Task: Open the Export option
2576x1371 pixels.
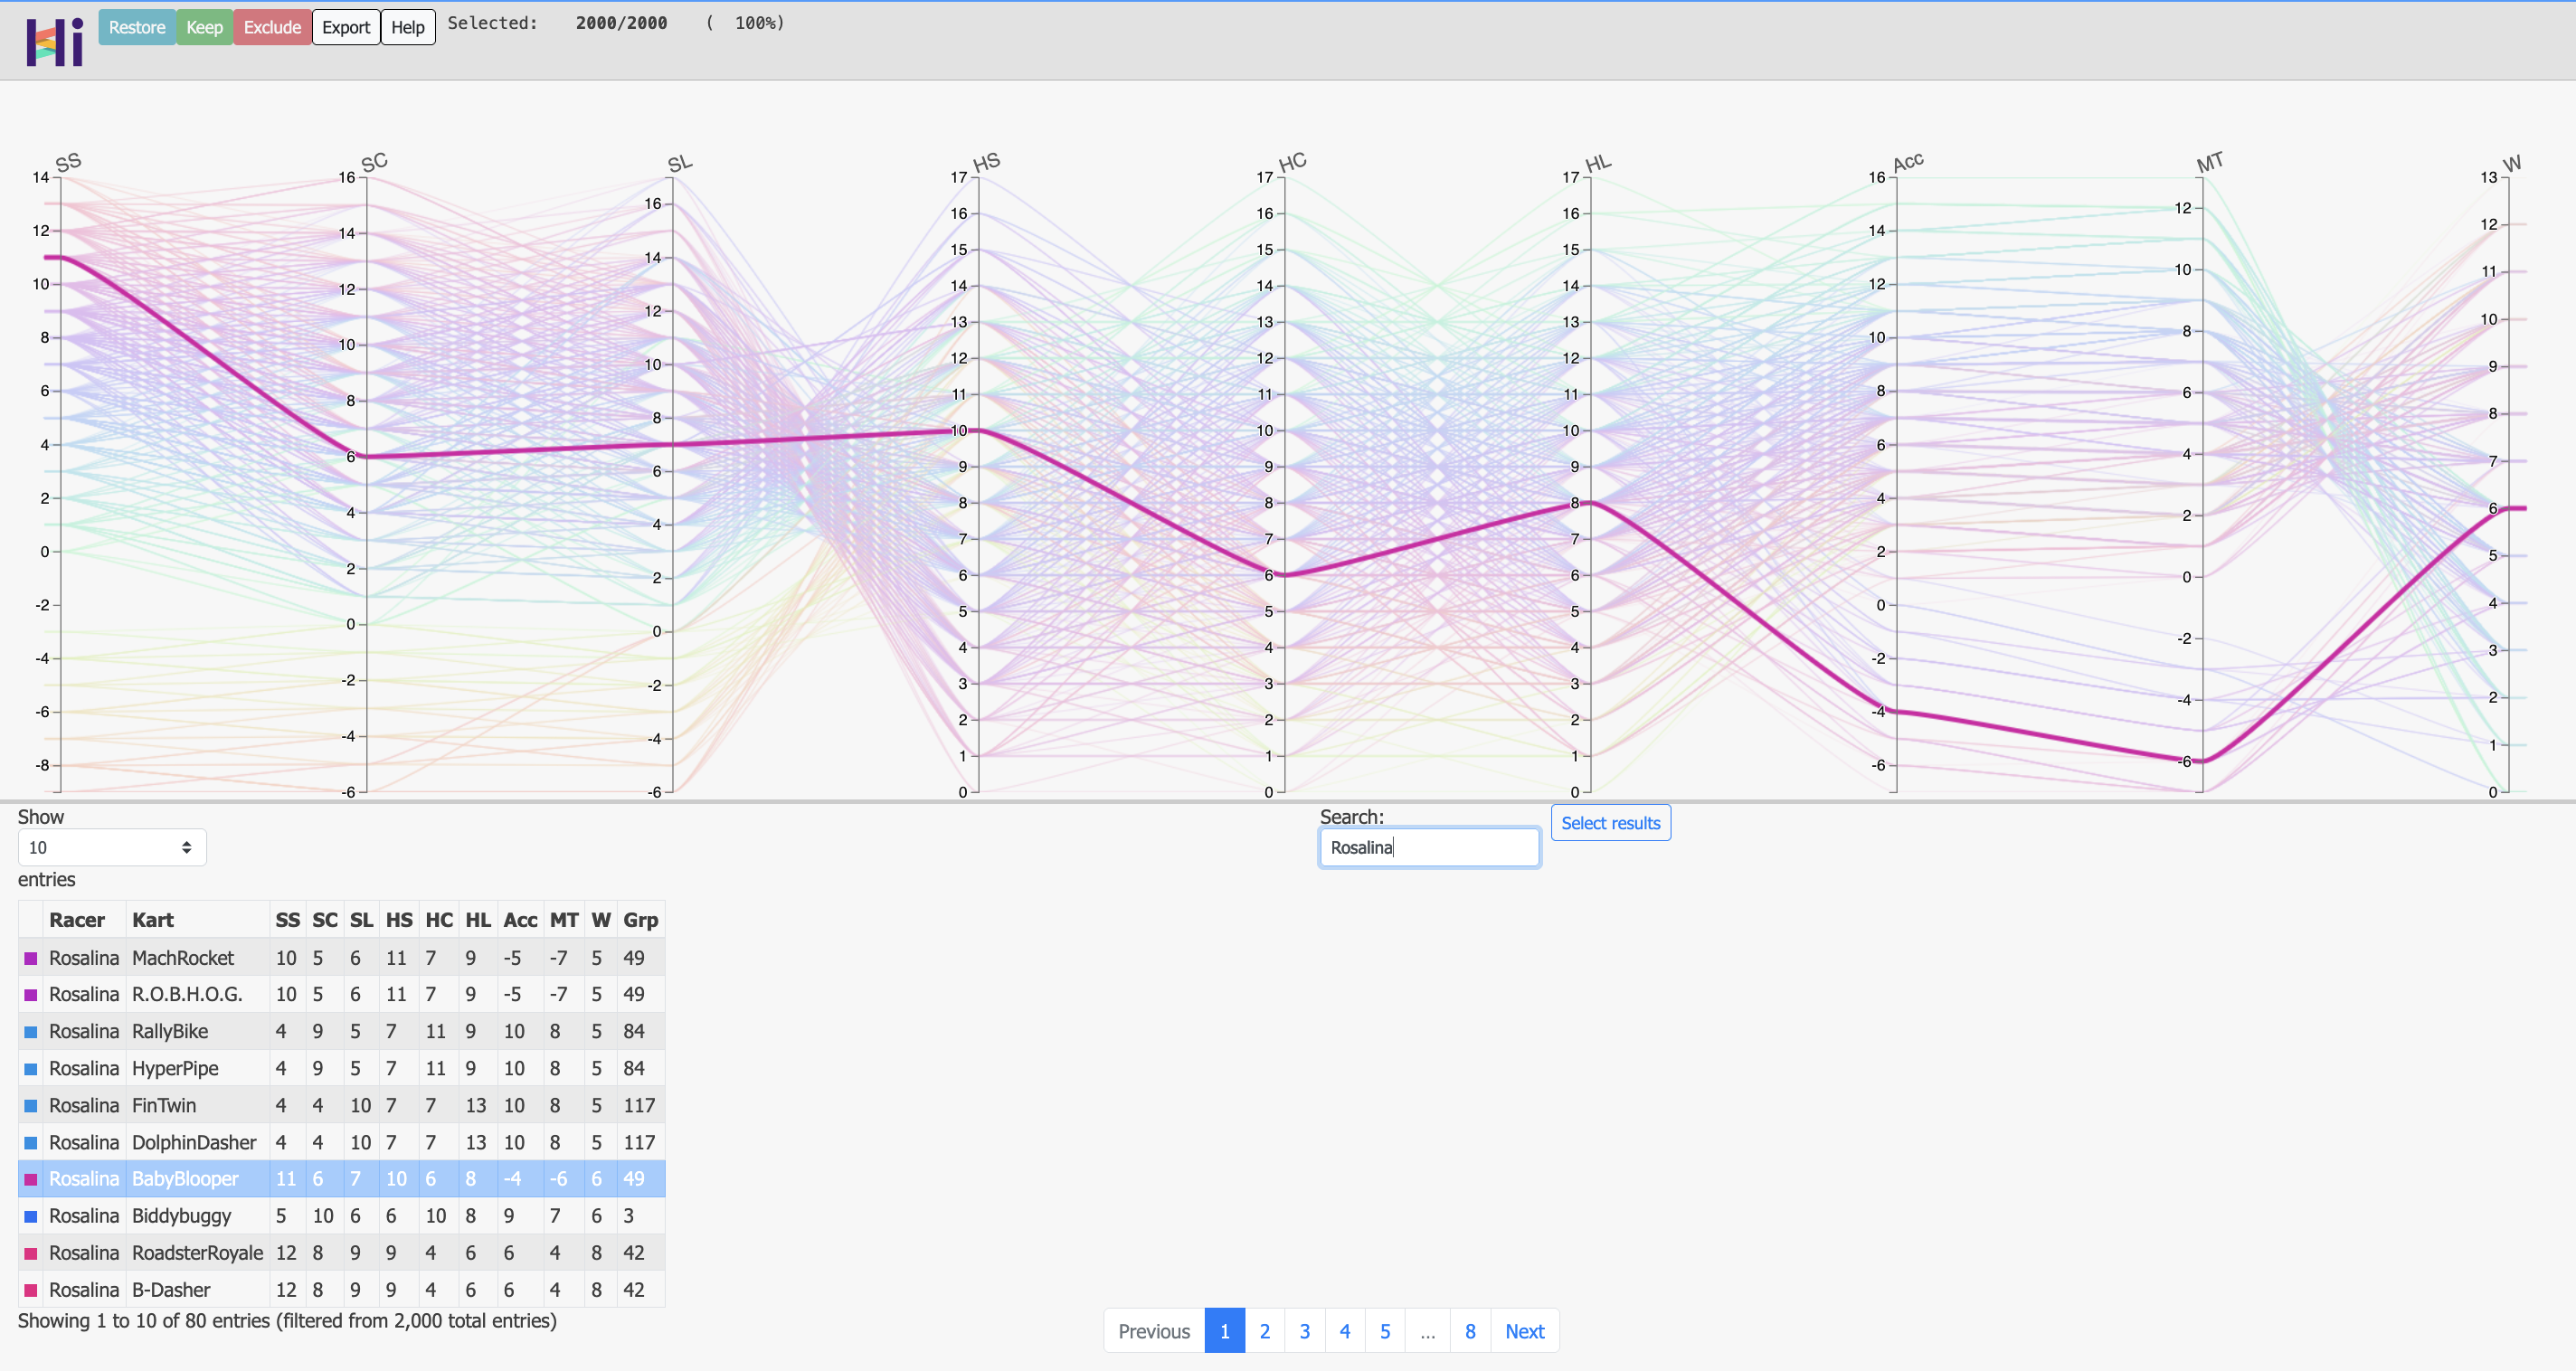Action: point(346,27)
